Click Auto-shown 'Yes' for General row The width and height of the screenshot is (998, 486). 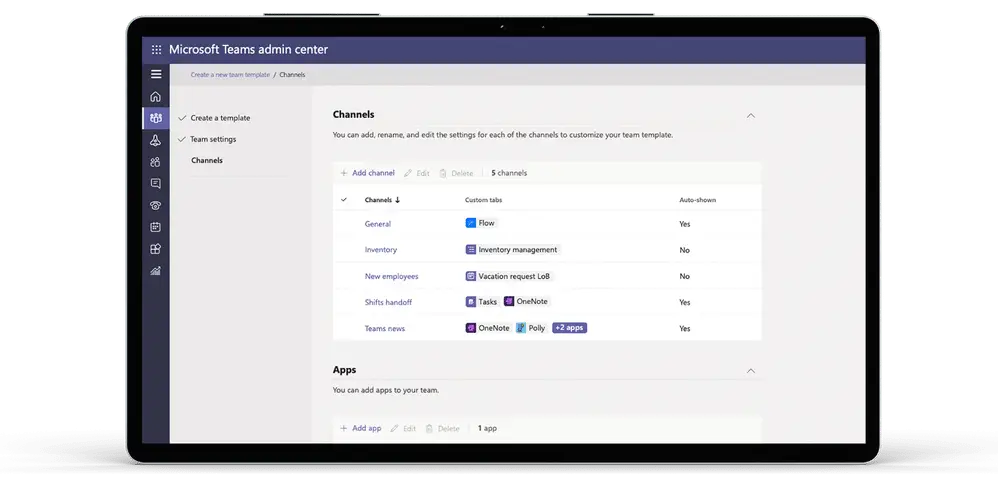click(685, 224)
